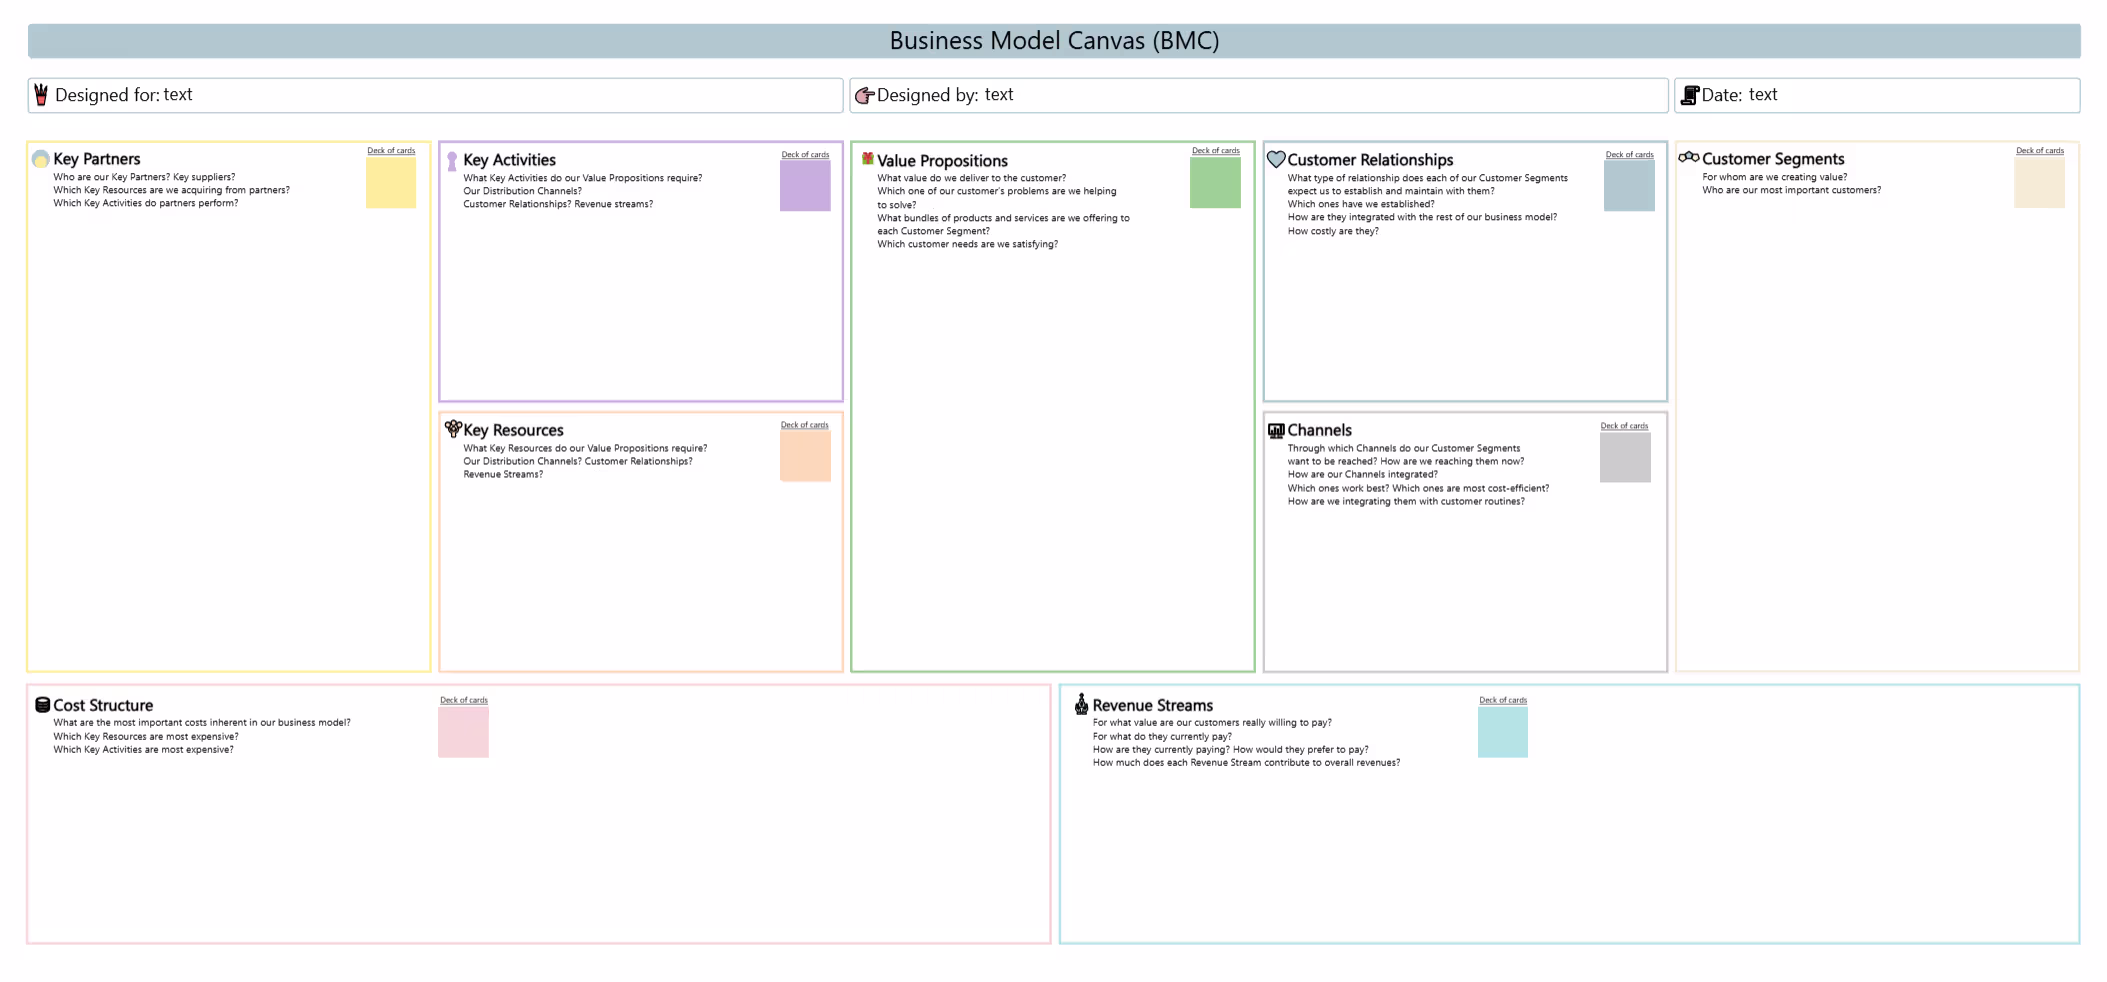This screenshot has width=2107, height=982.
Task: Open Deck of cards link in Key Partners
Action: 391,151
